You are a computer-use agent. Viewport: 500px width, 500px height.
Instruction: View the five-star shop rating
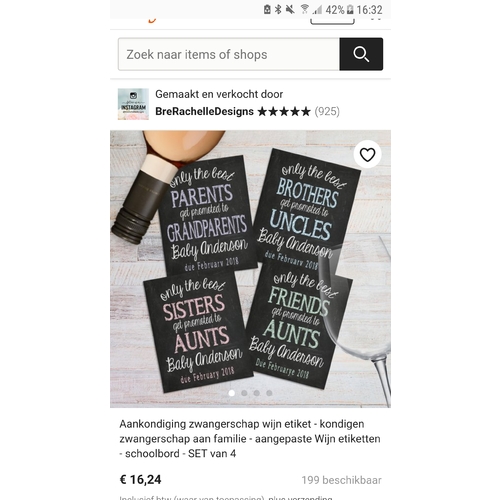tap(284, 111)
